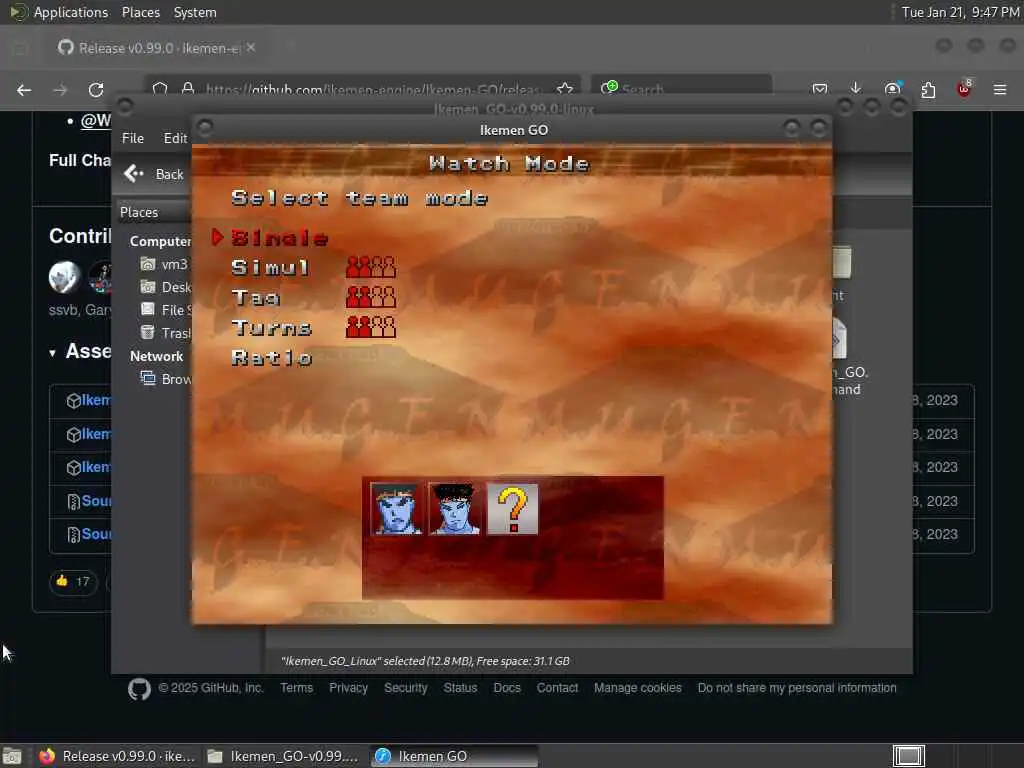
Task: Open the Firefox extensions puzzle icon
Action: point(928,89)
